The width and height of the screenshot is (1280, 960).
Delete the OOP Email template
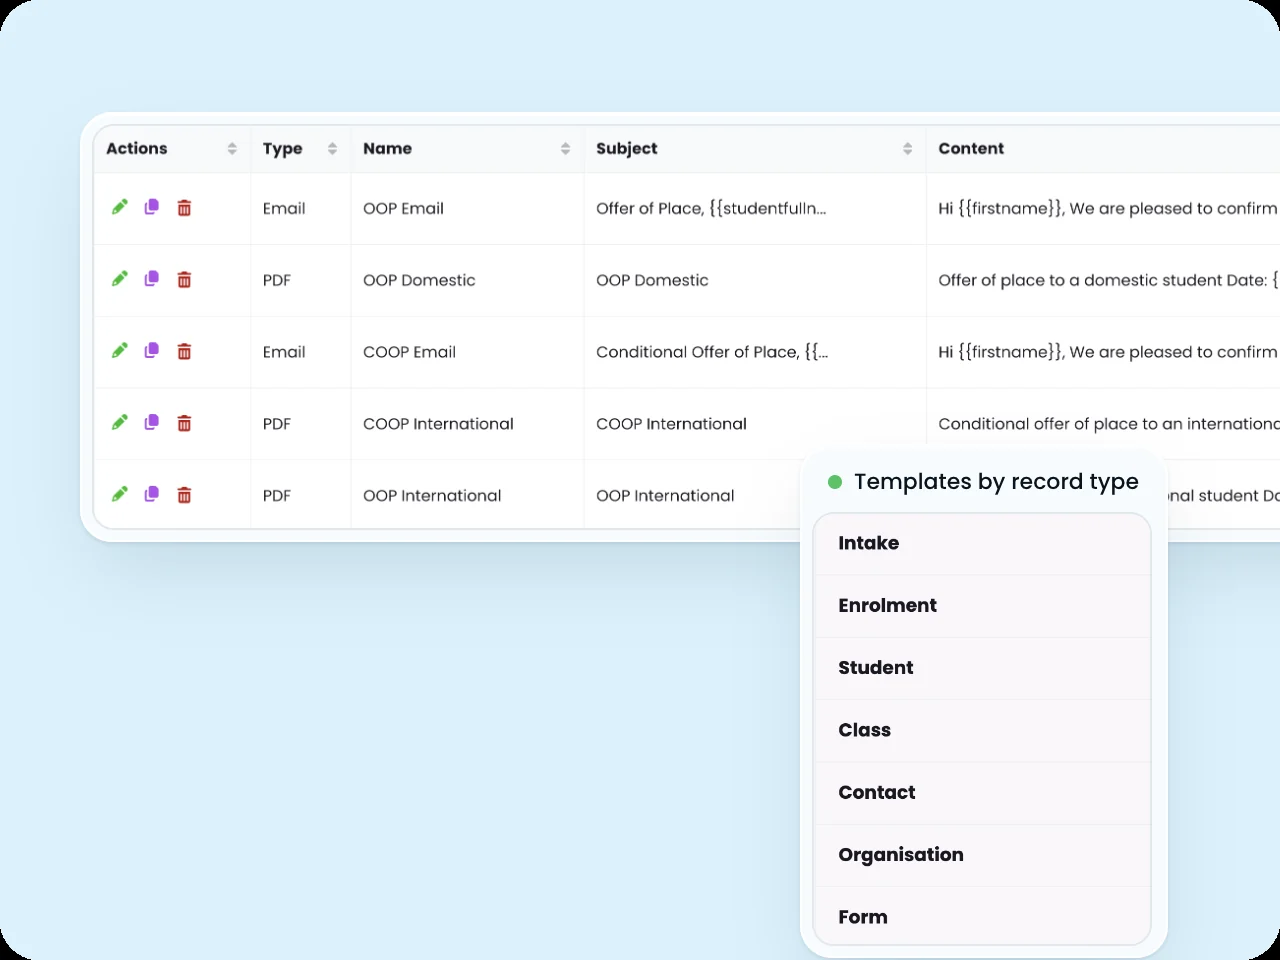pos(184,208)
